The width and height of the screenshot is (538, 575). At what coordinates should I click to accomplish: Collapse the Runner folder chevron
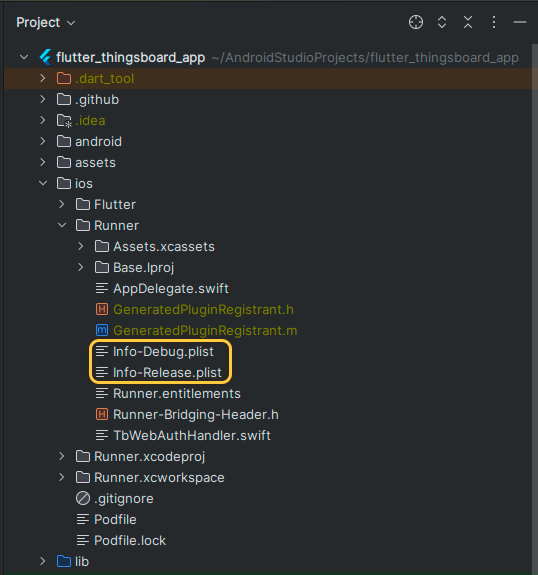click(x=62, y=225)
